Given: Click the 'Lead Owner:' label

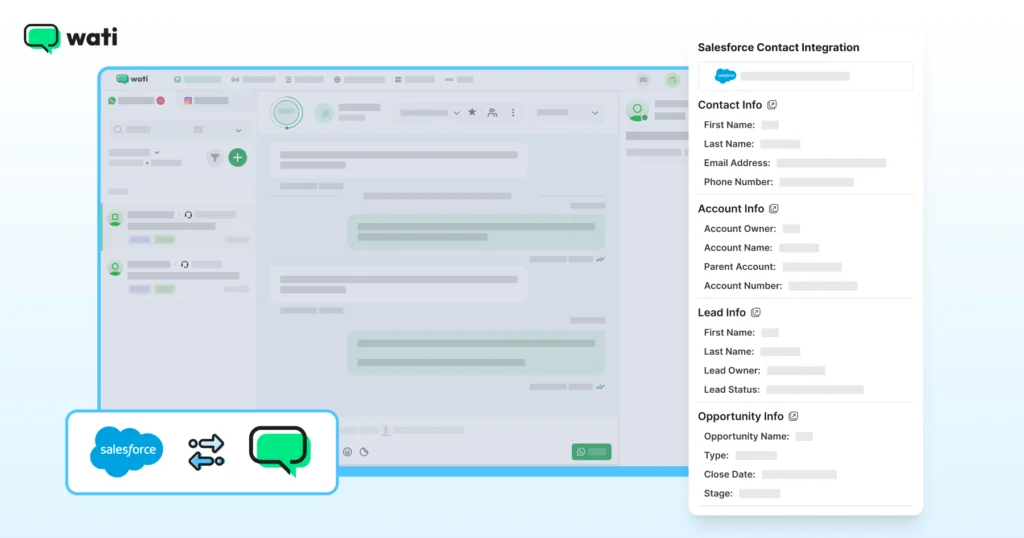Looking at the screenshot, I should pos(732,370).
